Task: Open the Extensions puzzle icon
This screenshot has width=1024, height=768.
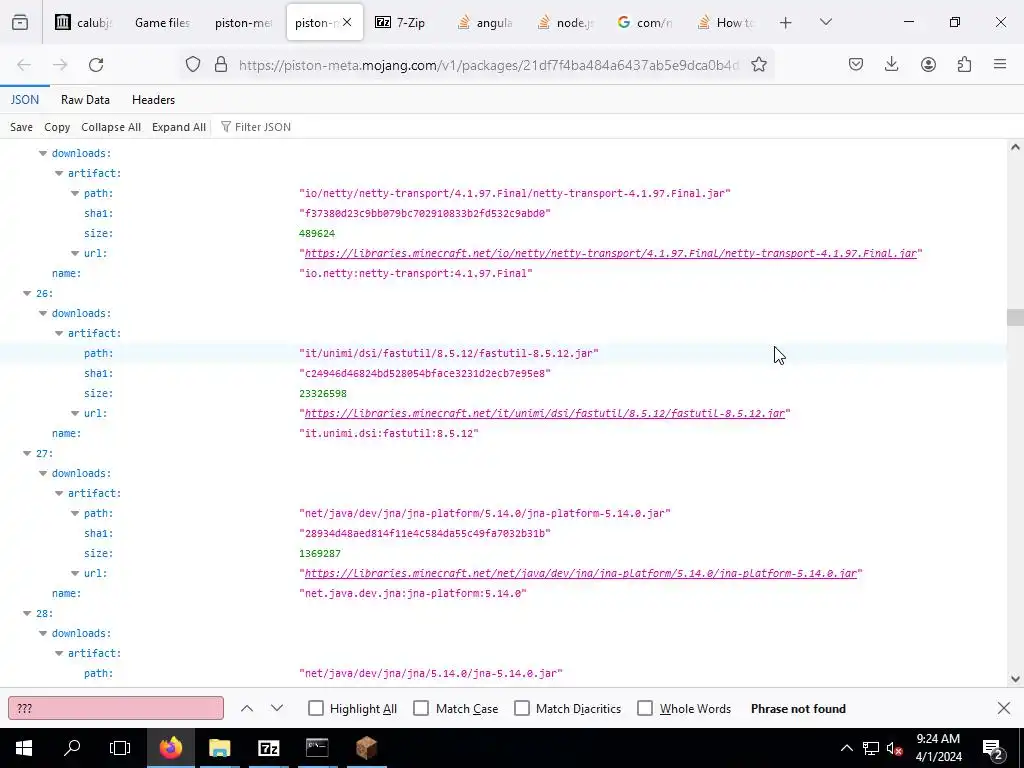Action: 964,65
